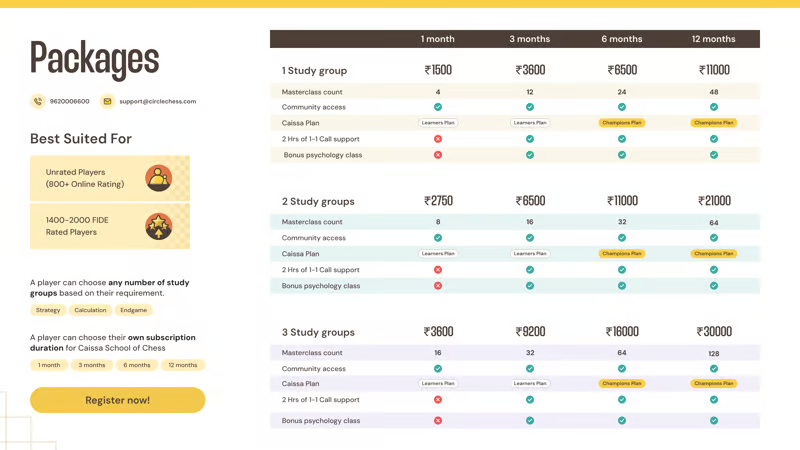Click the Unrated Players avatar icon

[158, 178]
